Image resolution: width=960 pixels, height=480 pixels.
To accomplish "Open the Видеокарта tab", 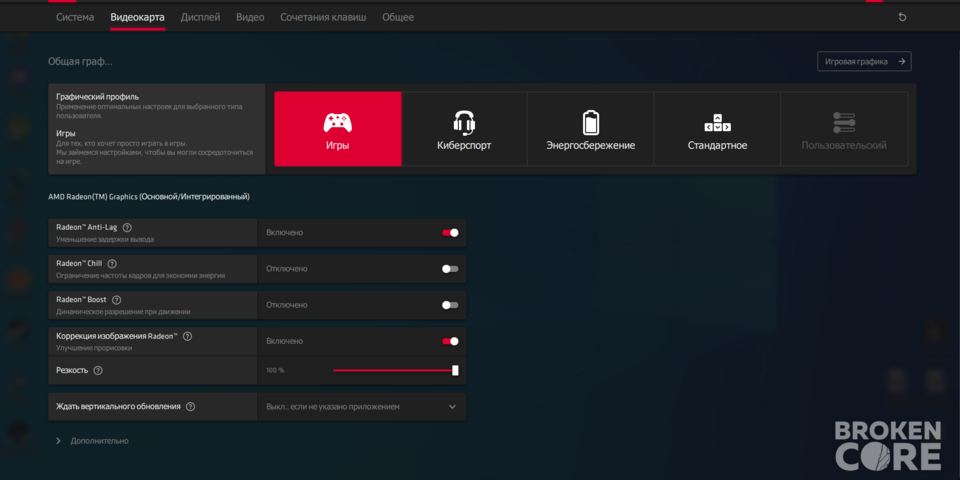I will 137,17.
